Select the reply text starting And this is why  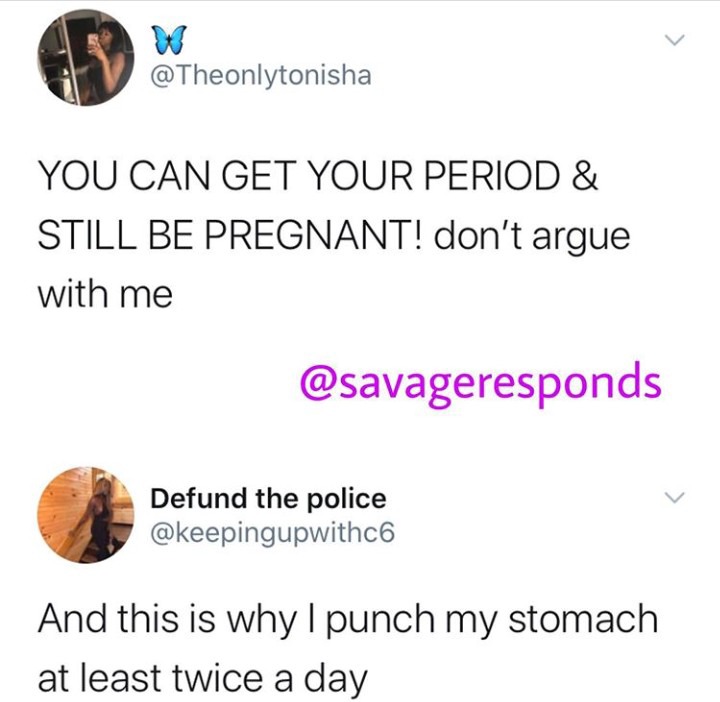pos(348,648)
